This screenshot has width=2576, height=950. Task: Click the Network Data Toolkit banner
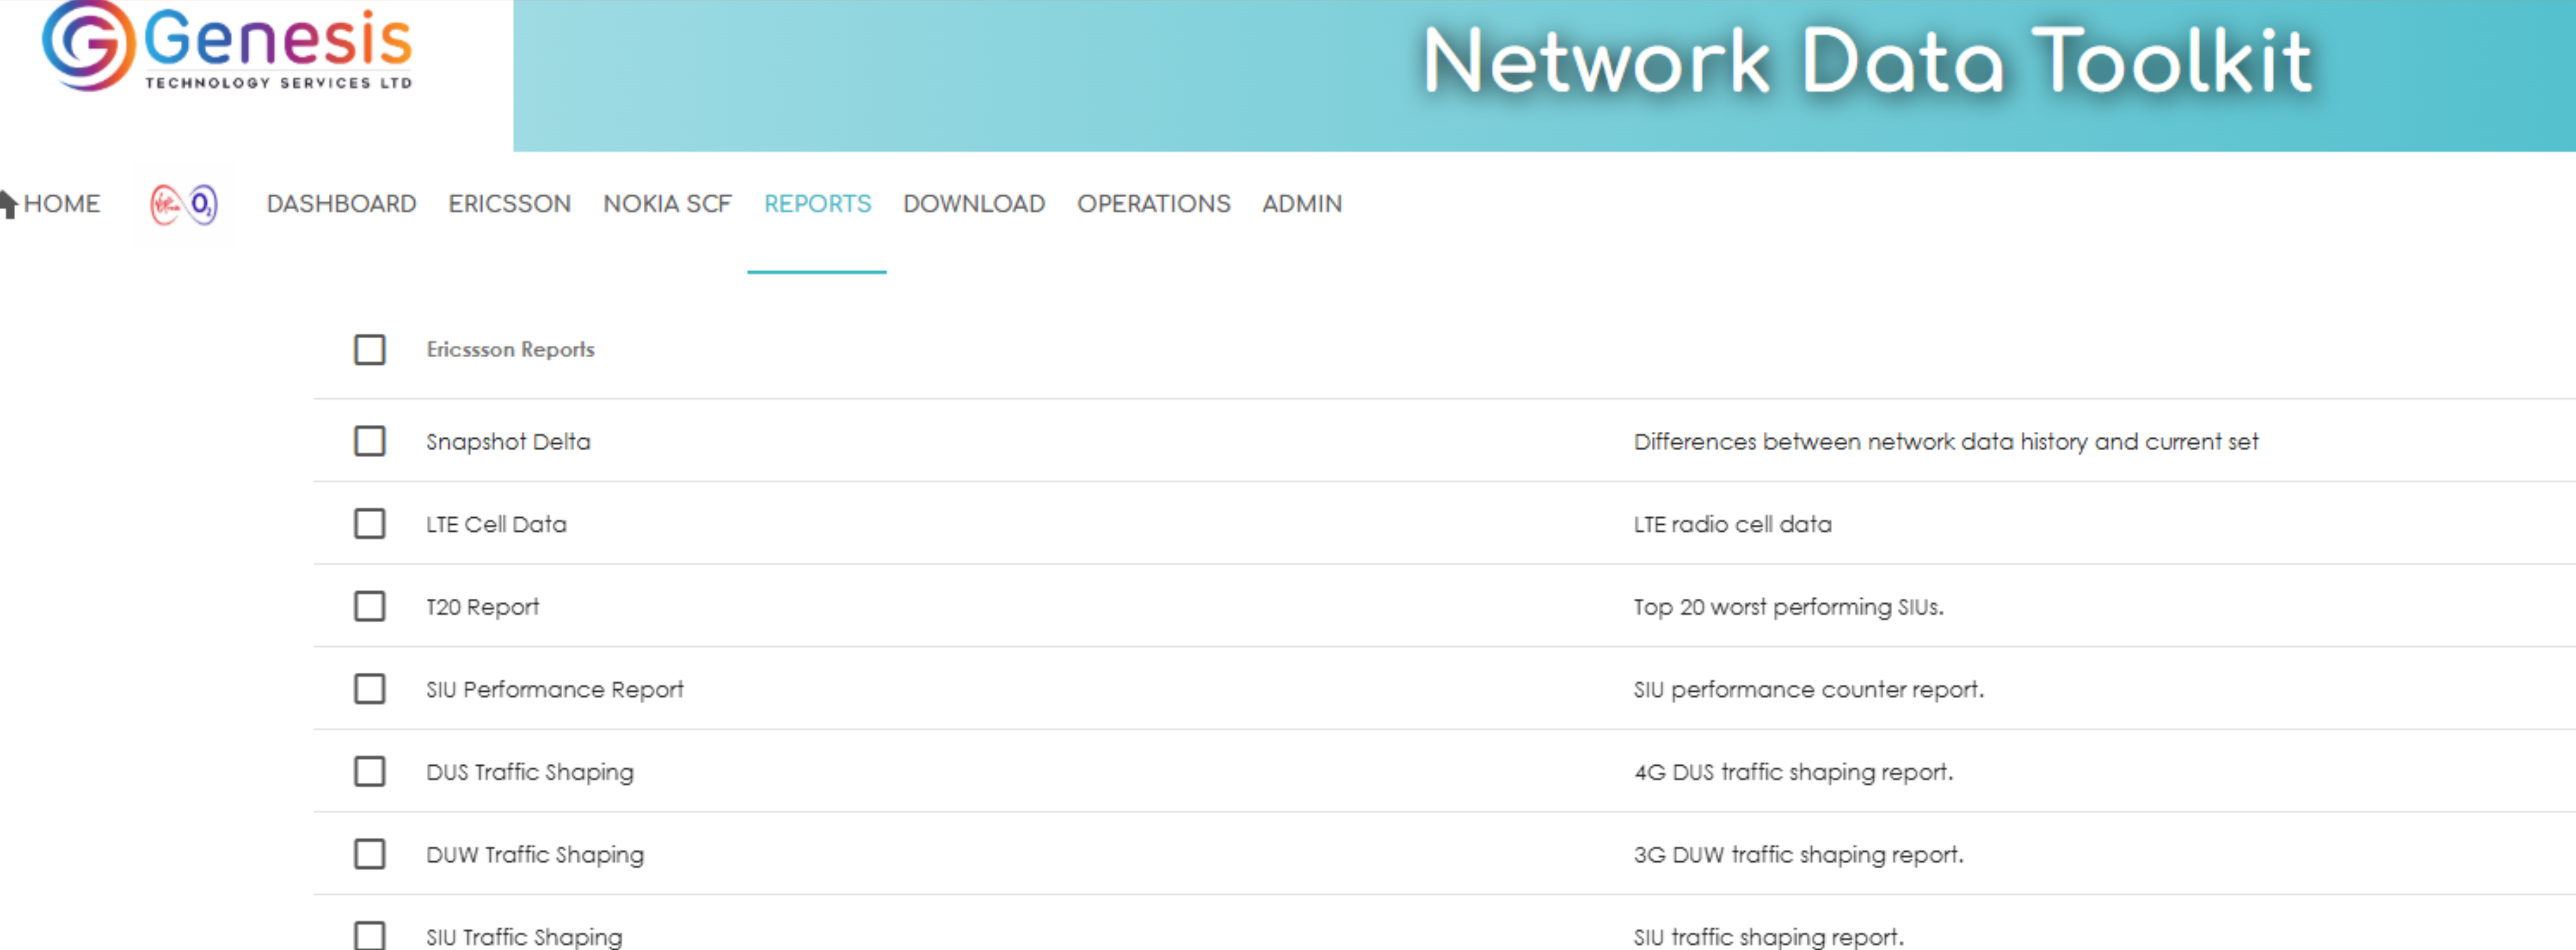pyautogui.click(x=1866, y=62)
